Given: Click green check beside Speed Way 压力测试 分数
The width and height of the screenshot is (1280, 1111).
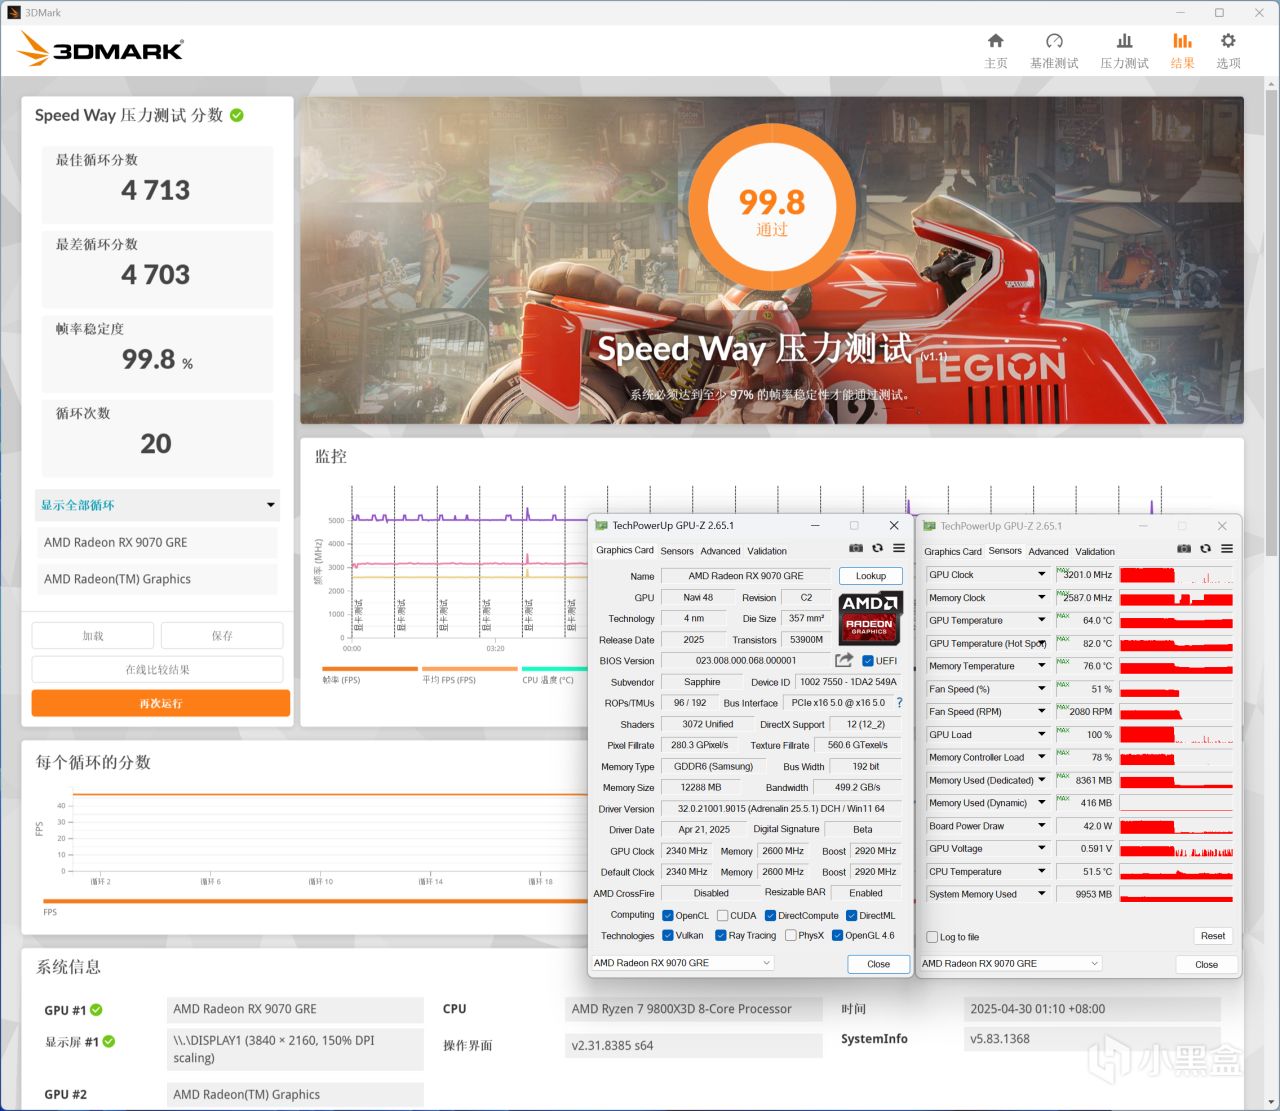Looking at the screenshot, I should (x=237, y=115).
